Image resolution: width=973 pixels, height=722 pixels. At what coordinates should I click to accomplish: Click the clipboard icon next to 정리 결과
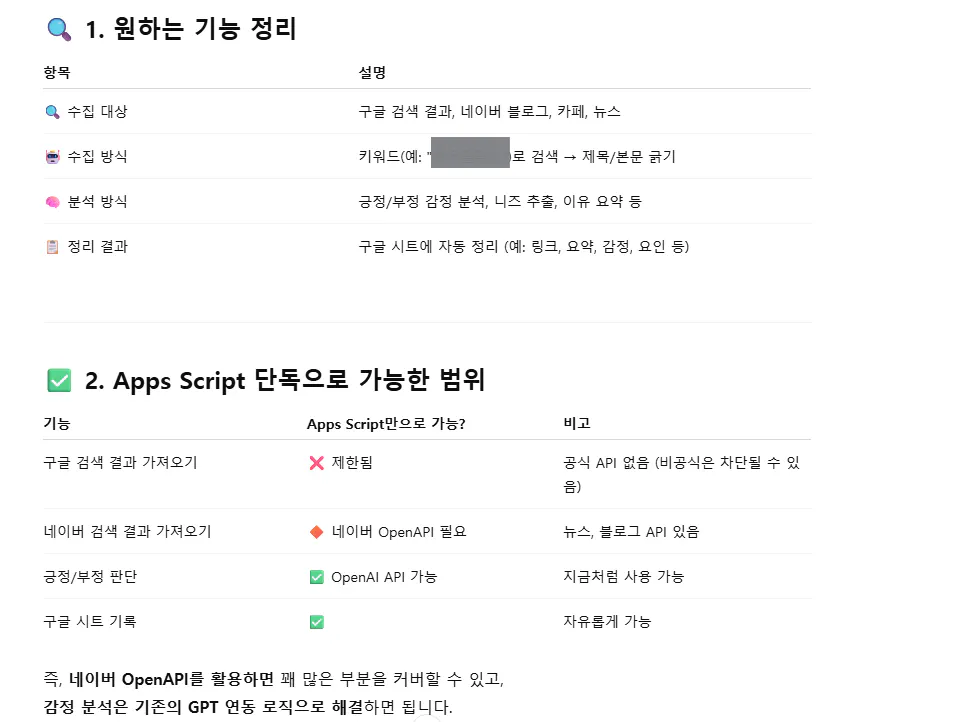[53, 247]
